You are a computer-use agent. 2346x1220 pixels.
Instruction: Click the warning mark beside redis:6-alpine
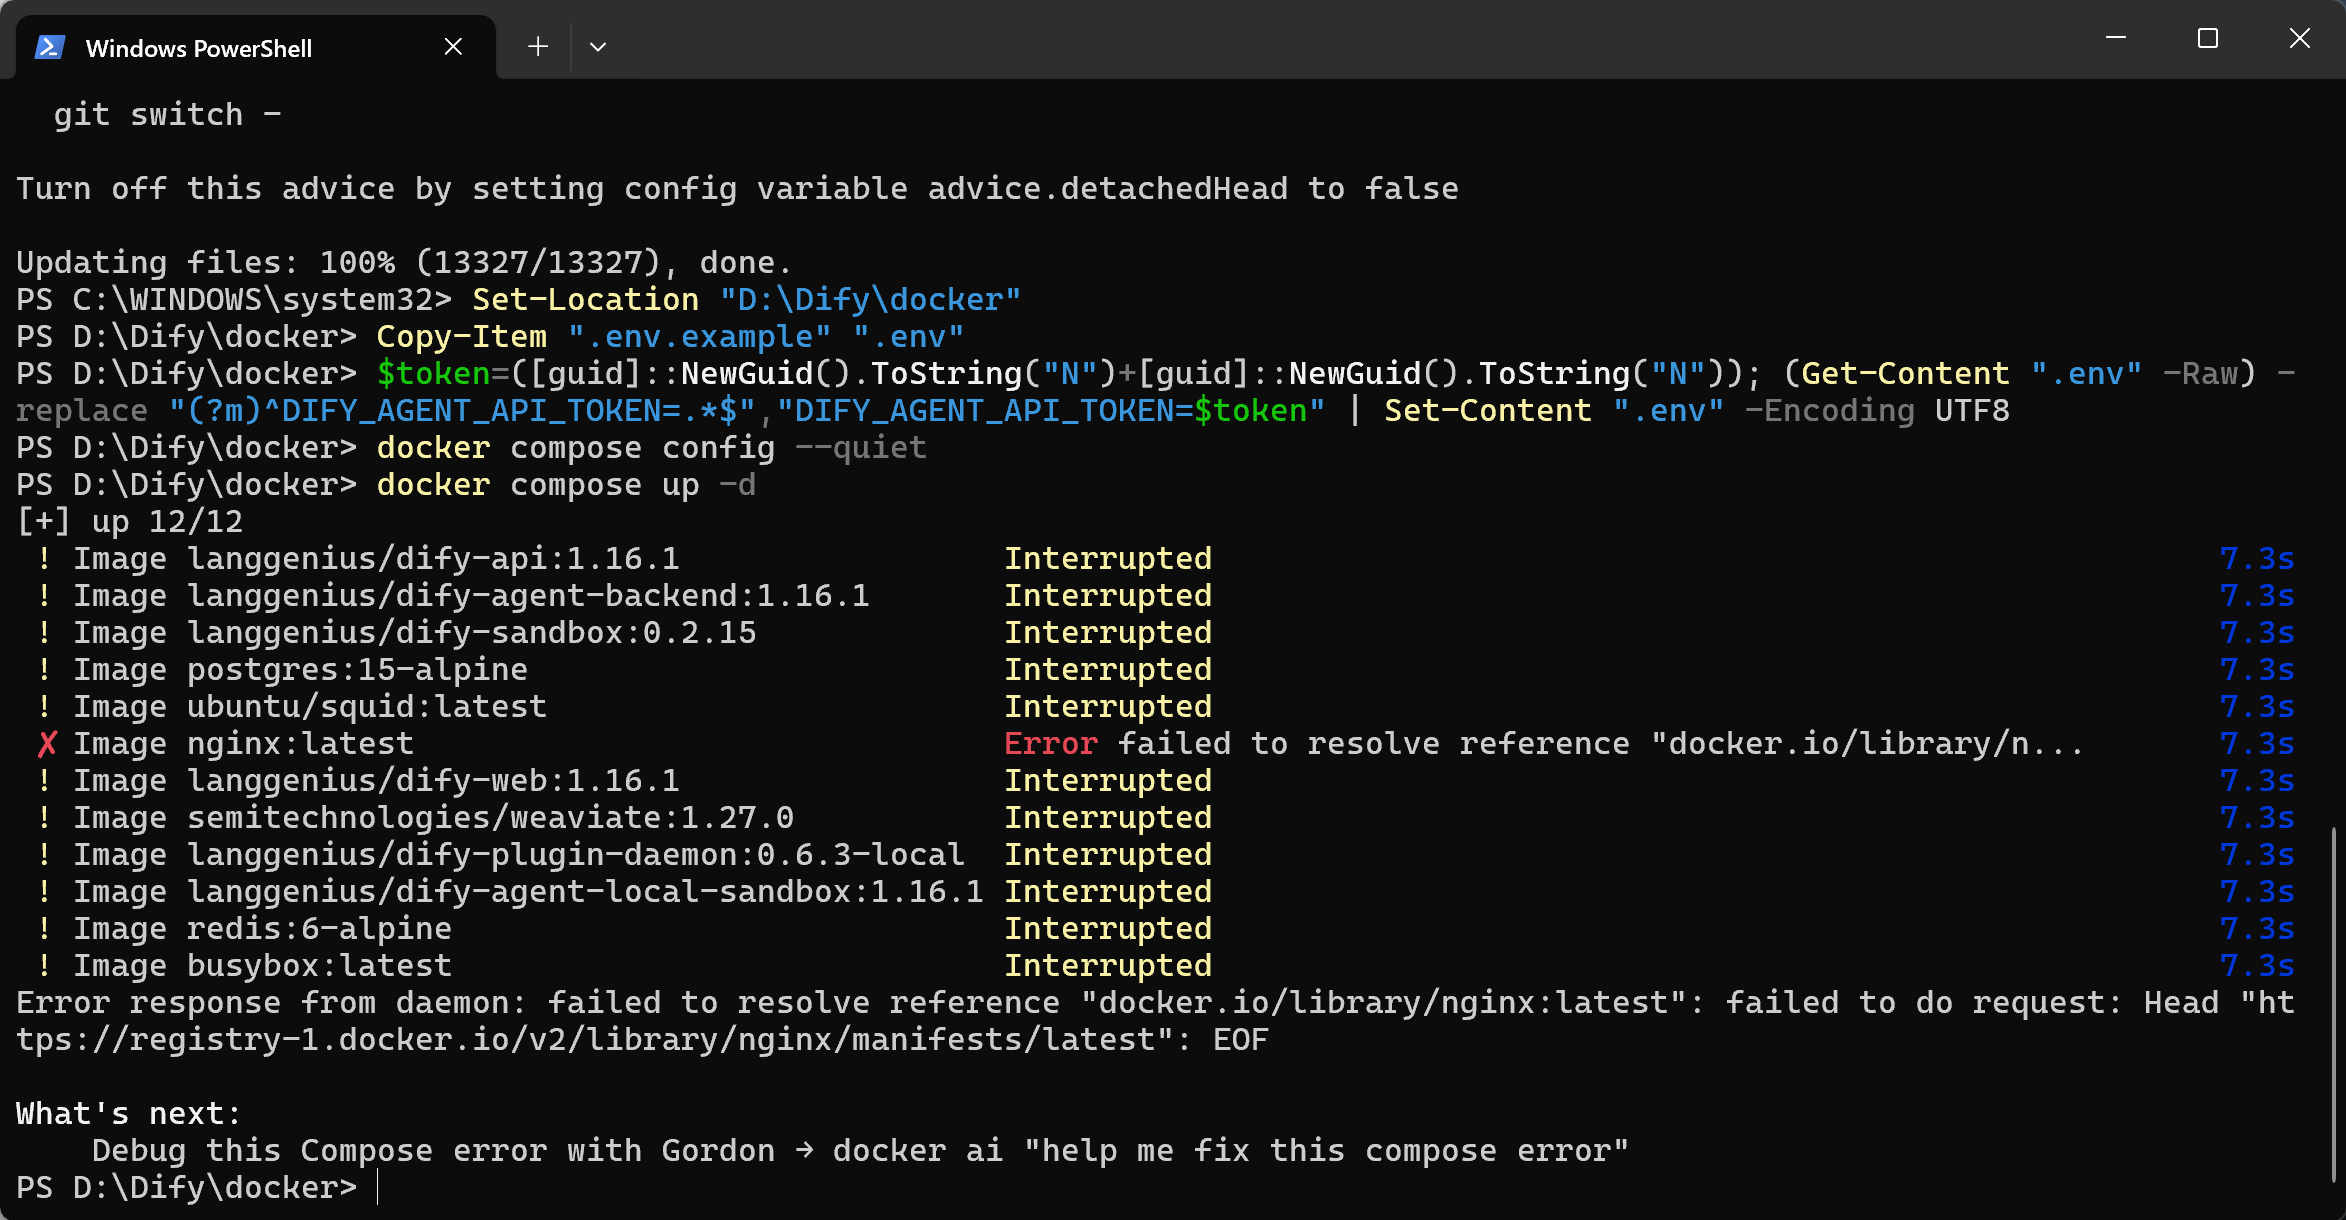pyautogui.click(x=44, y=929)
